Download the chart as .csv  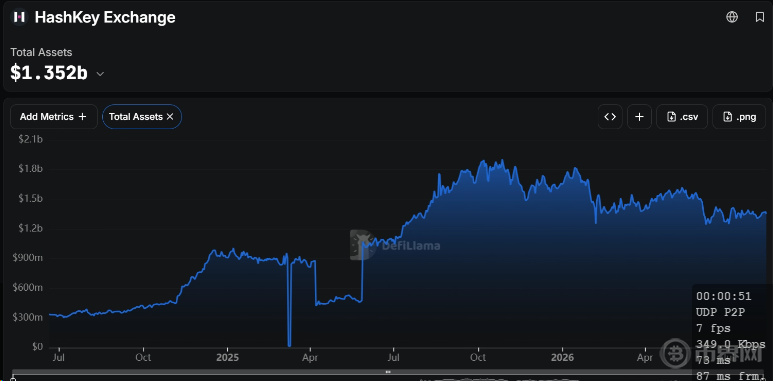point(682,117)
